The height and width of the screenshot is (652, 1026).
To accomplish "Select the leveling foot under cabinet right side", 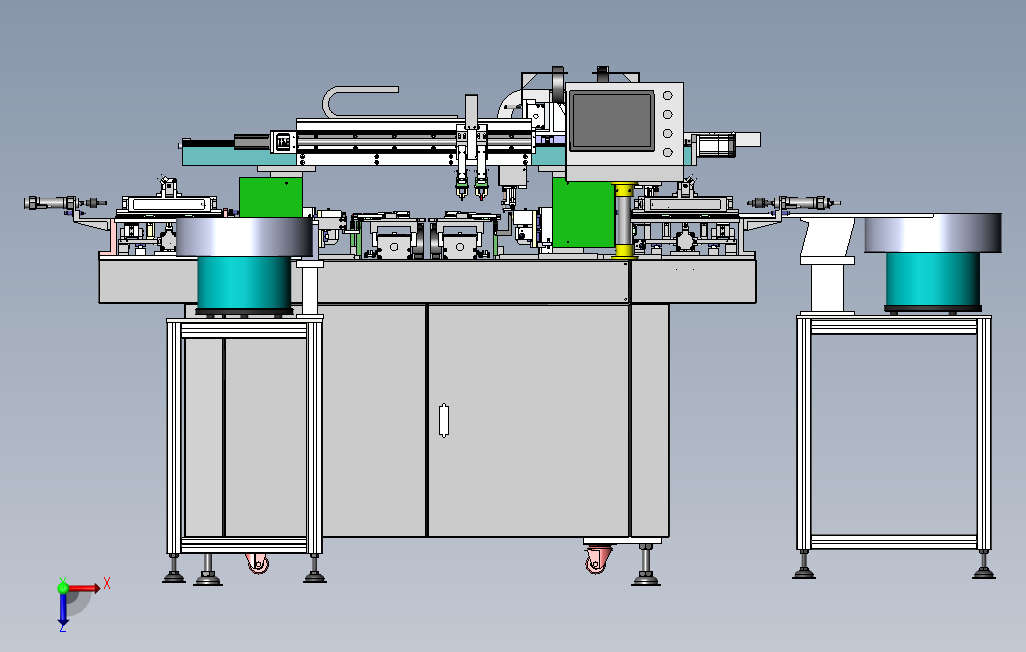I will coord(646,565).
